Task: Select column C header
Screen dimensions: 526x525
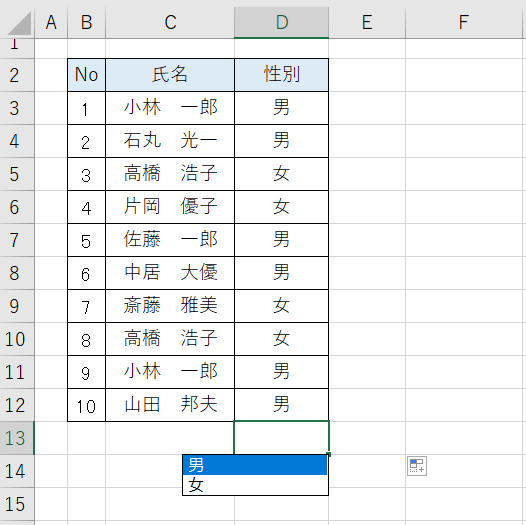Action: [170, 22]
